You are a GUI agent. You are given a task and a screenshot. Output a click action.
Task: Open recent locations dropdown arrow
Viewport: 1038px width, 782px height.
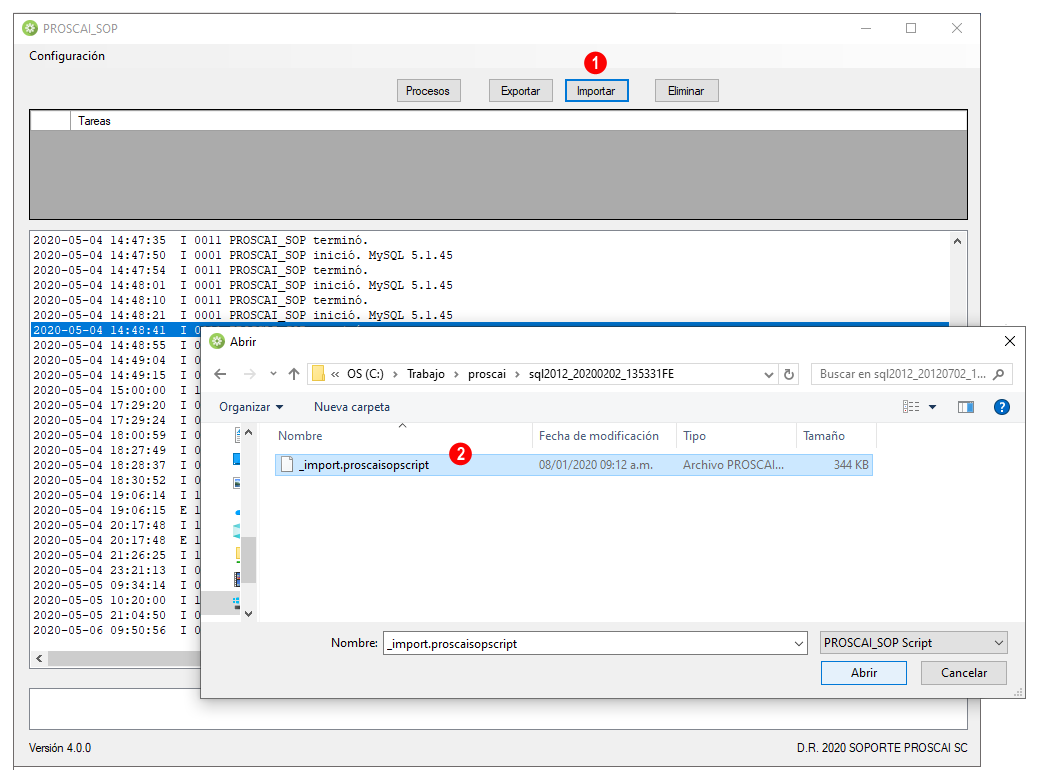pyautogui.click(x=273, y=374)
